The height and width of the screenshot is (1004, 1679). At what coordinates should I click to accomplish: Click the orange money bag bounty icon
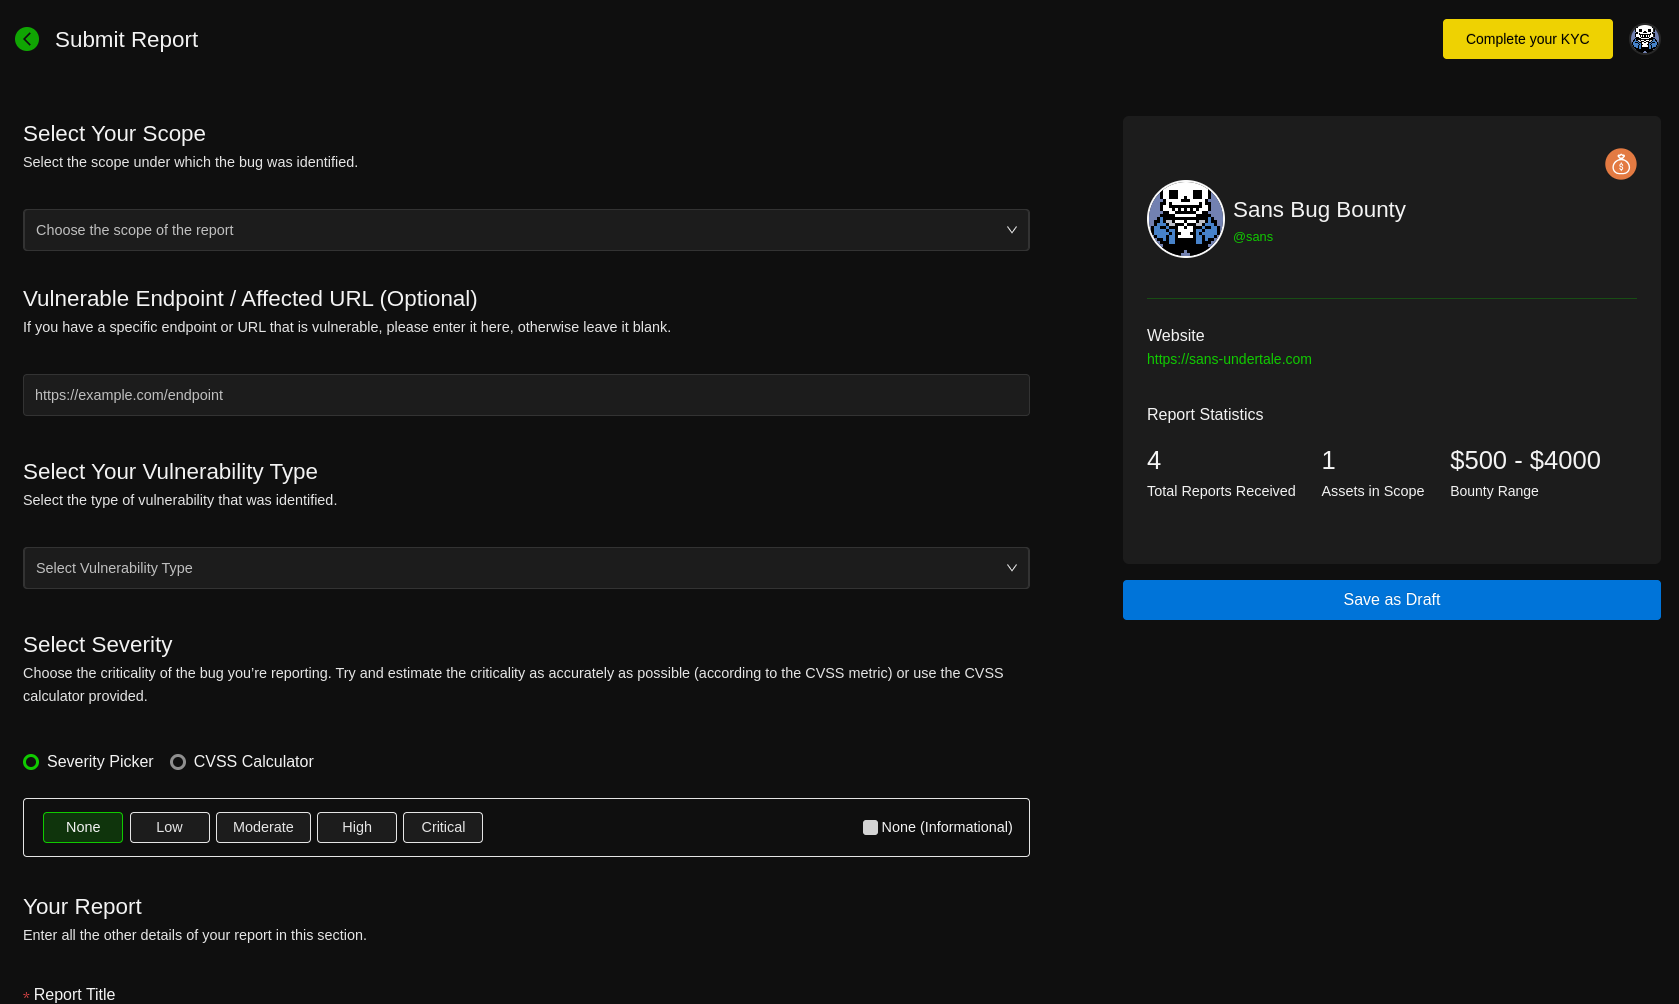1620,164
